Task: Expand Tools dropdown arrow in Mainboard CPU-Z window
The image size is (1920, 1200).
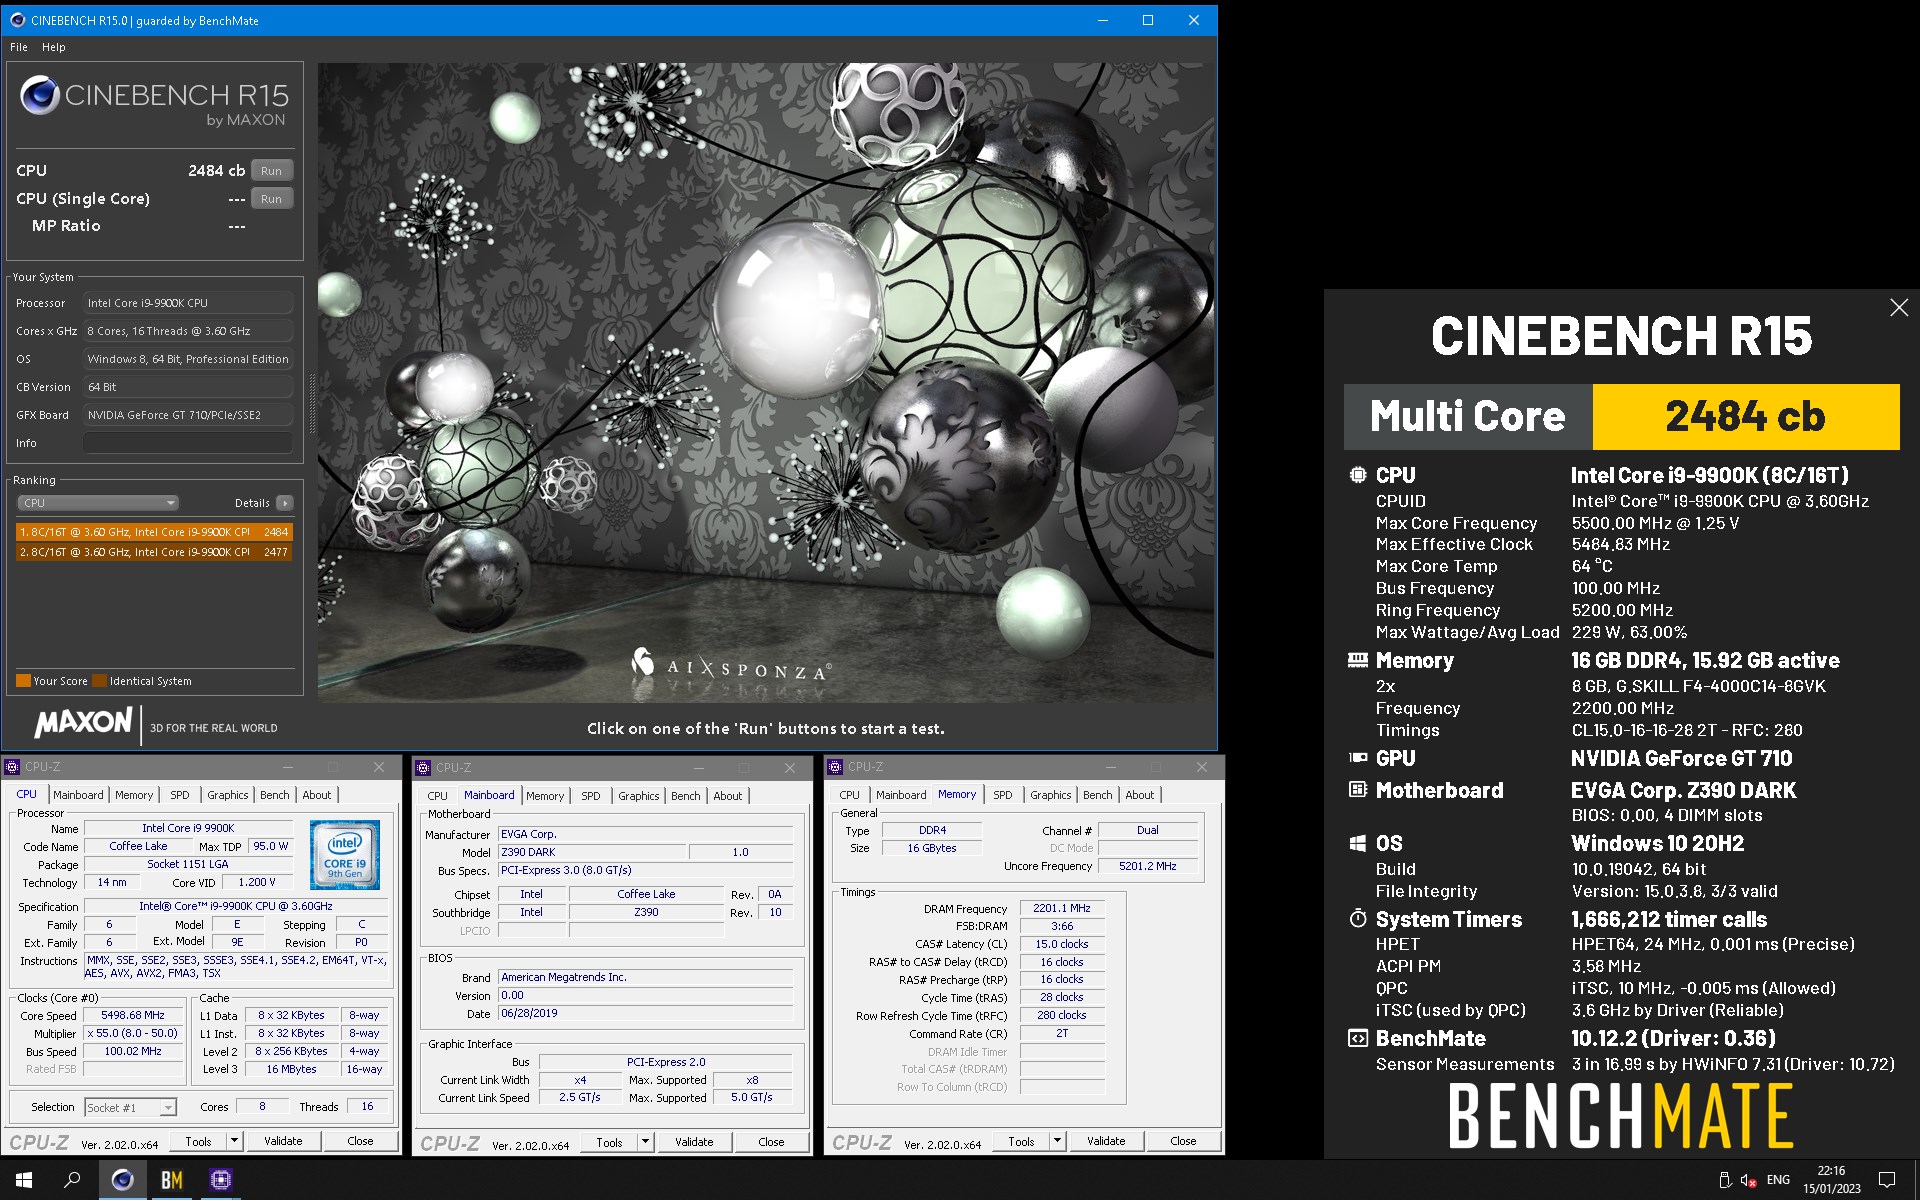Action: click(646, 1142)
